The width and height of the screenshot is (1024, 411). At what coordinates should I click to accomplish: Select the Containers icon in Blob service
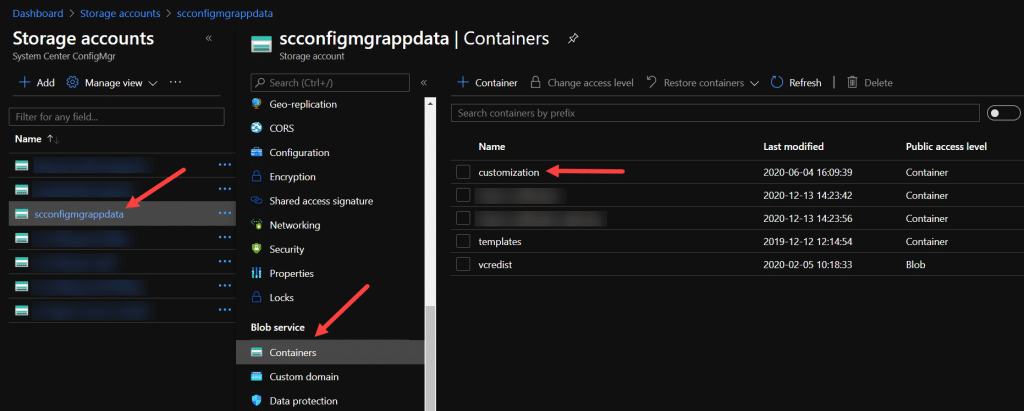[257, 352]
